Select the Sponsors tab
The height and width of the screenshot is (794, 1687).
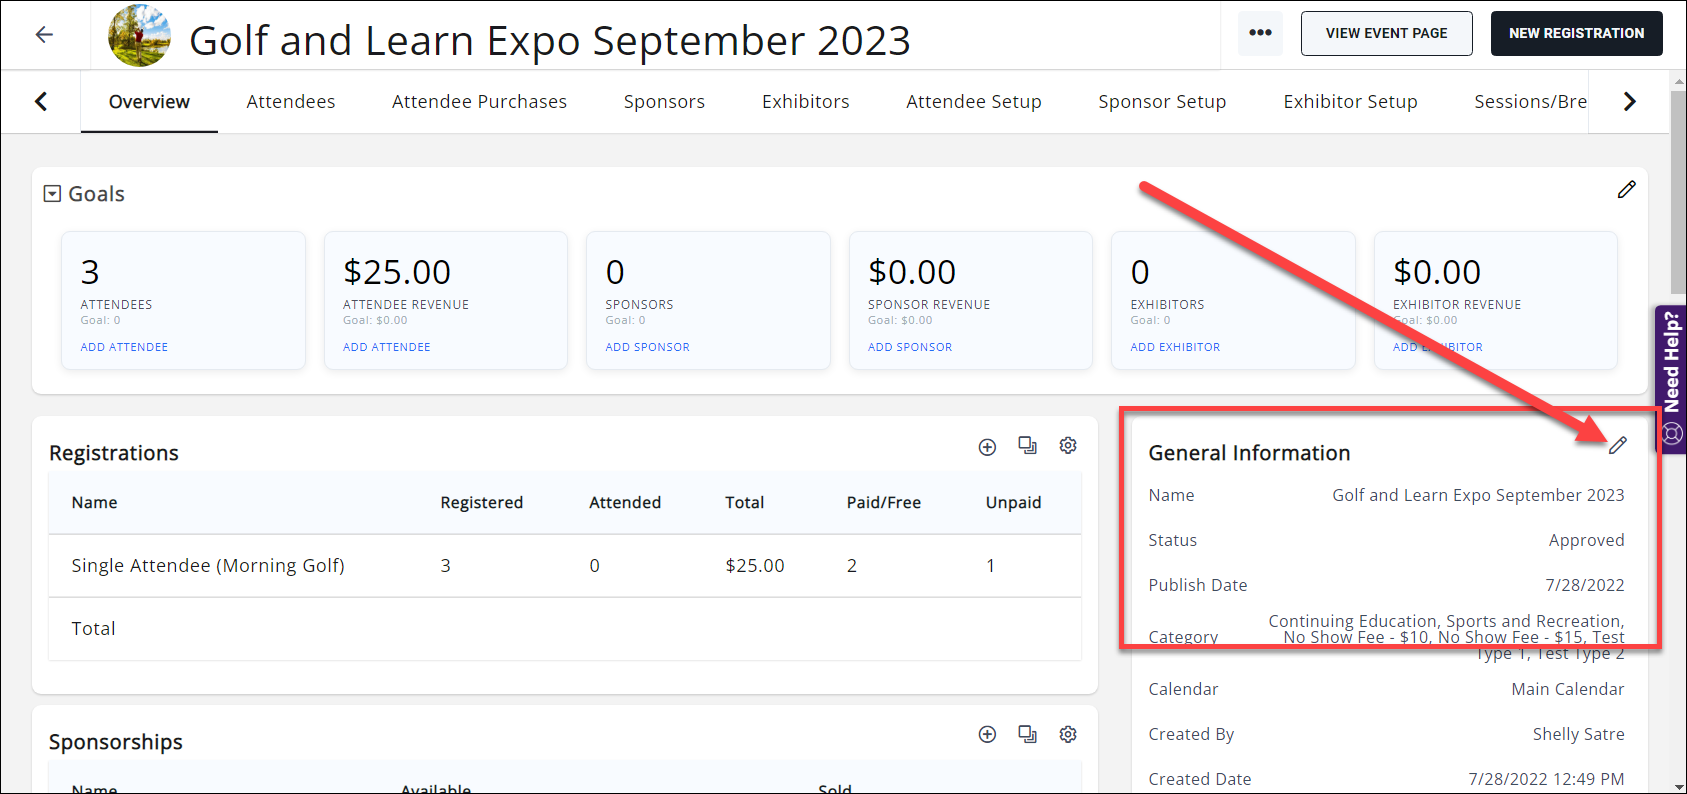tap(664, 102)
